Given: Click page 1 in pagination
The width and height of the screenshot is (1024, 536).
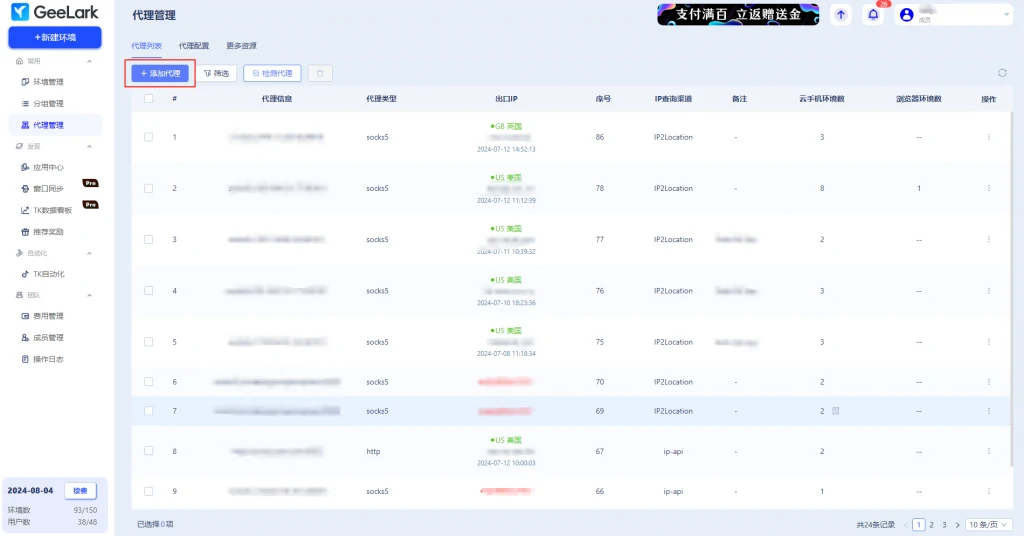Looking at the screenshot, I should [918, 525].
